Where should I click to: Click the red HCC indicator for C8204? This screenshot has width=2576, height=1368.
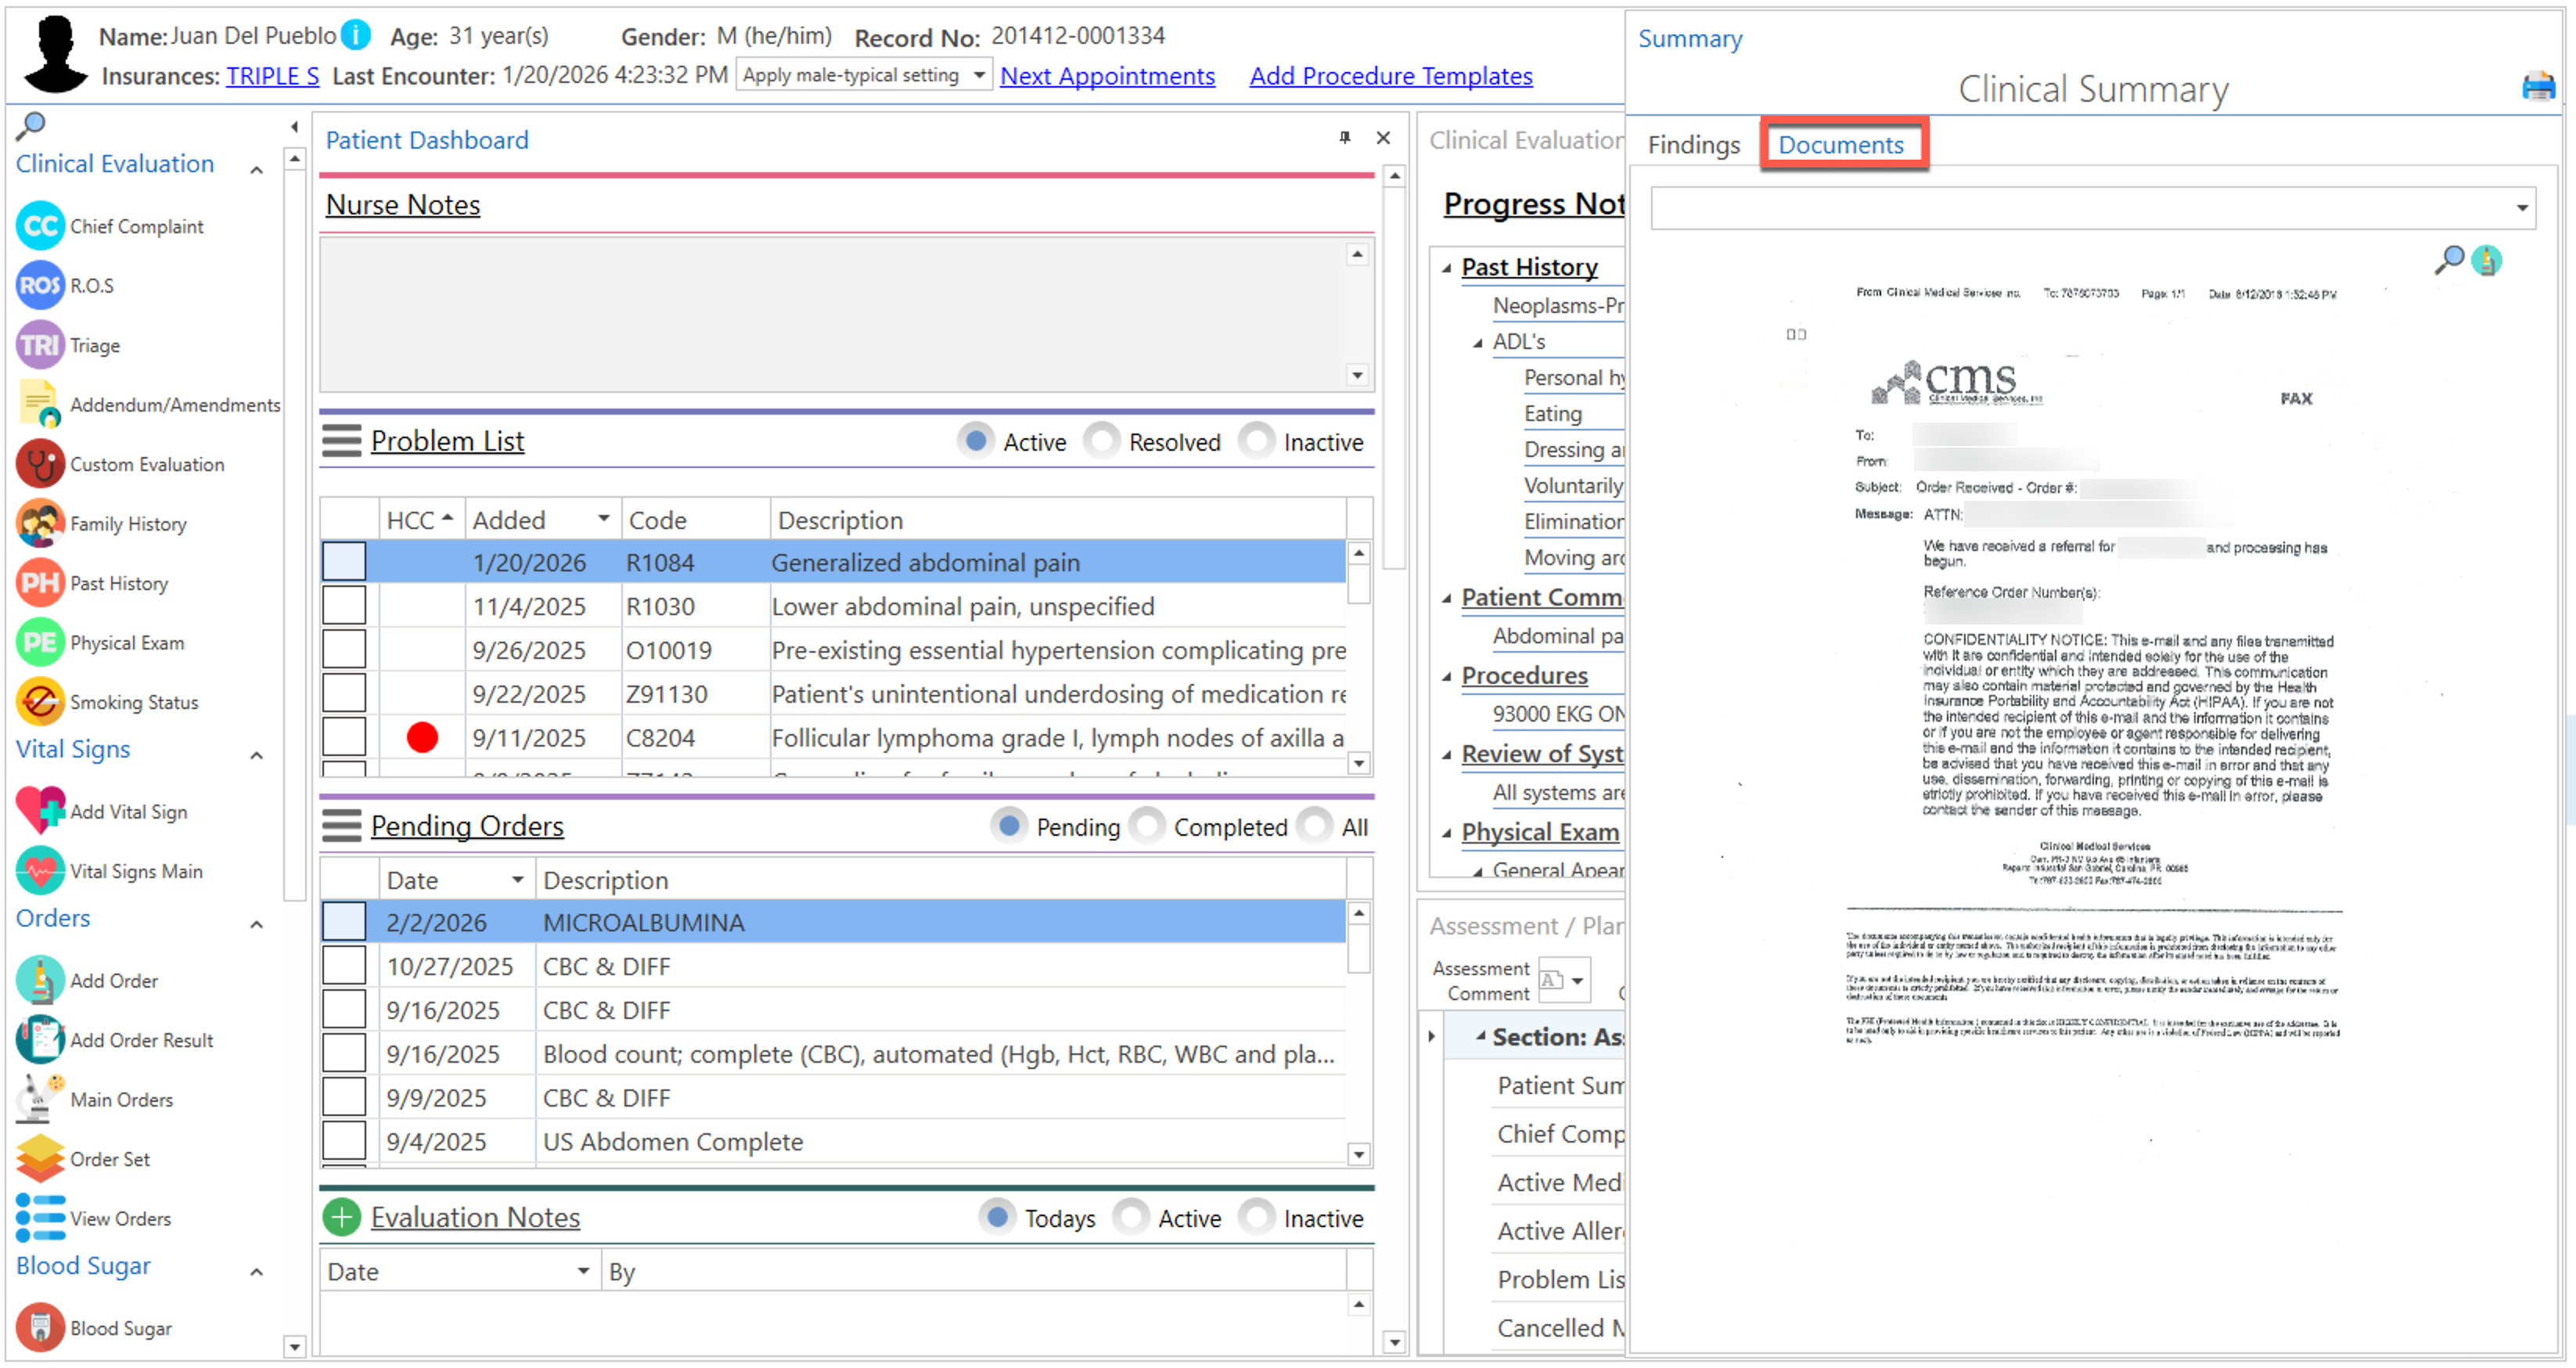[x=422, y=737]
